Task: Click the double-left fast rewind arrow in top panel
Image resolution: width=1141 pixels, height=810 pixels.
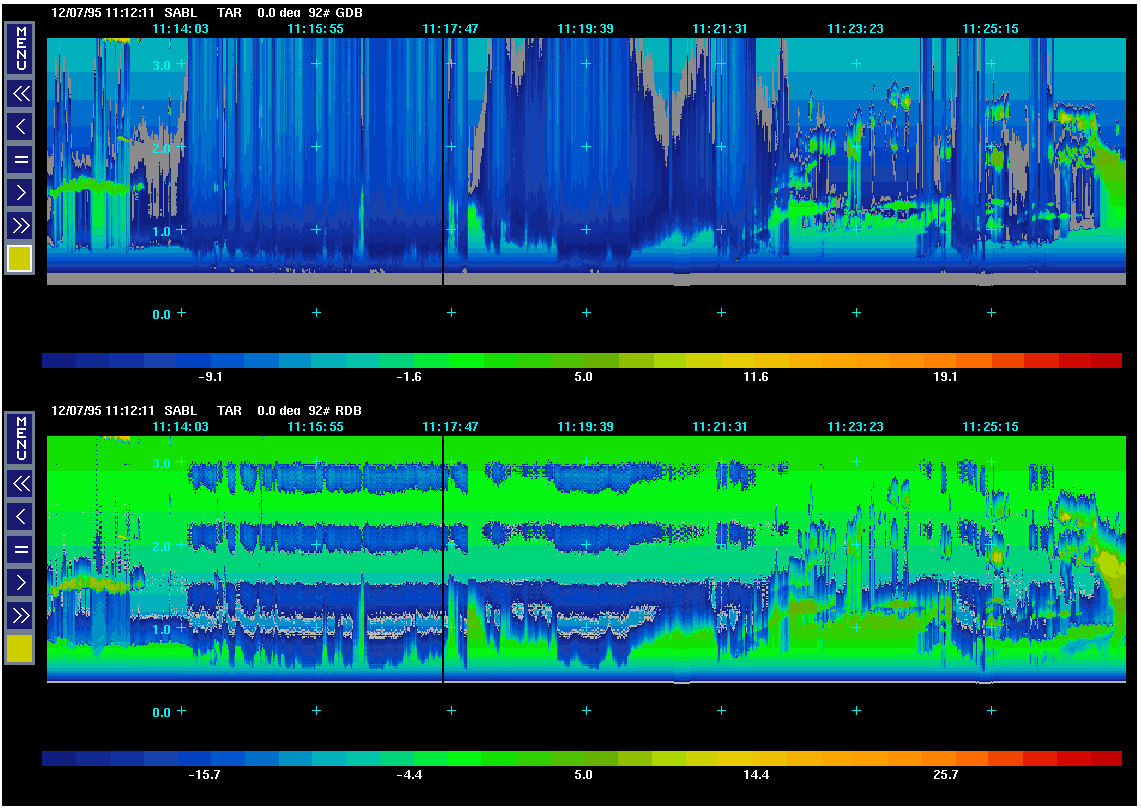Action: (x=20, y=94)
